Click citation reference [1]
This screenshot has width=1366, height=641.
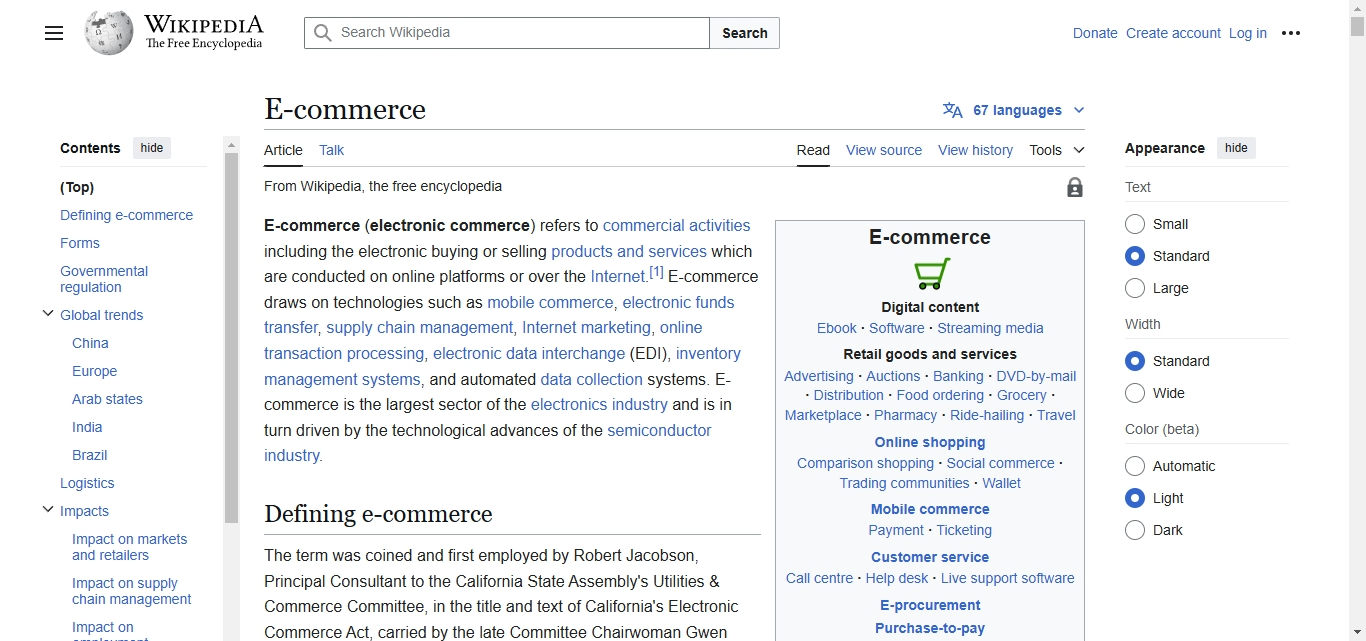(656, 272)
